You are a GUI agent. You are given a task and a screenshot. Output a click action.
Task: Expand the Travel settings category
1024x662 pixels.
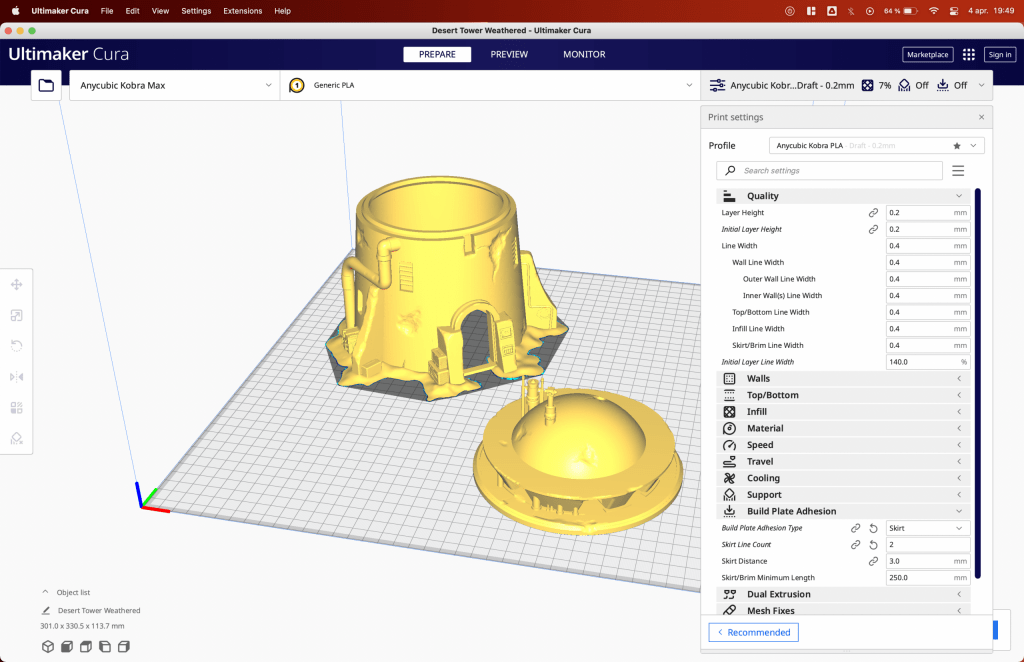842,462
